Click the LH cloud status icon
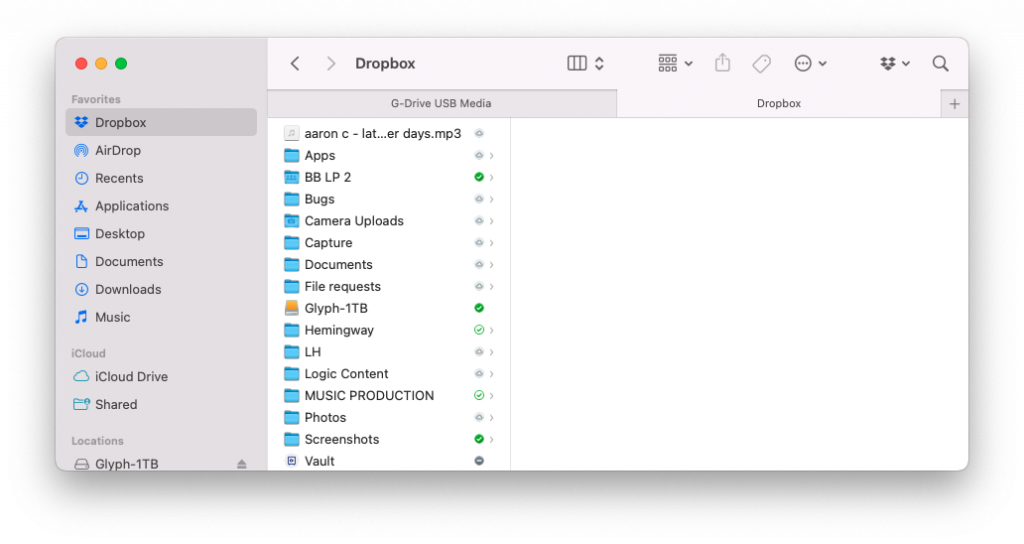1024x544 pixels. [479, 352]
